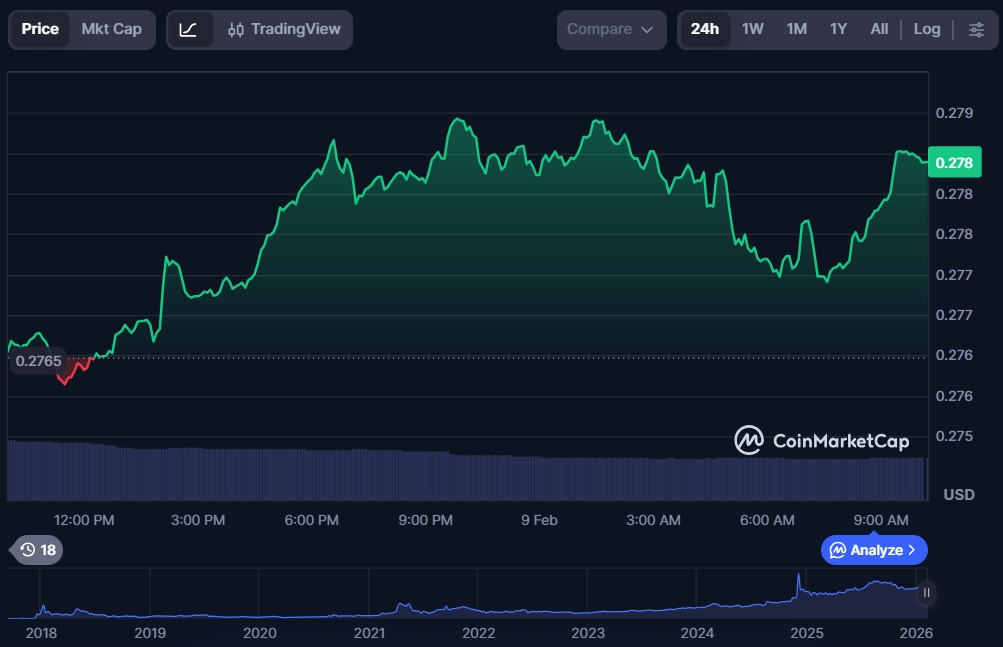Switch to TradingView candlestick chart
1003x647 pixels.
click(x=283, y=30)
